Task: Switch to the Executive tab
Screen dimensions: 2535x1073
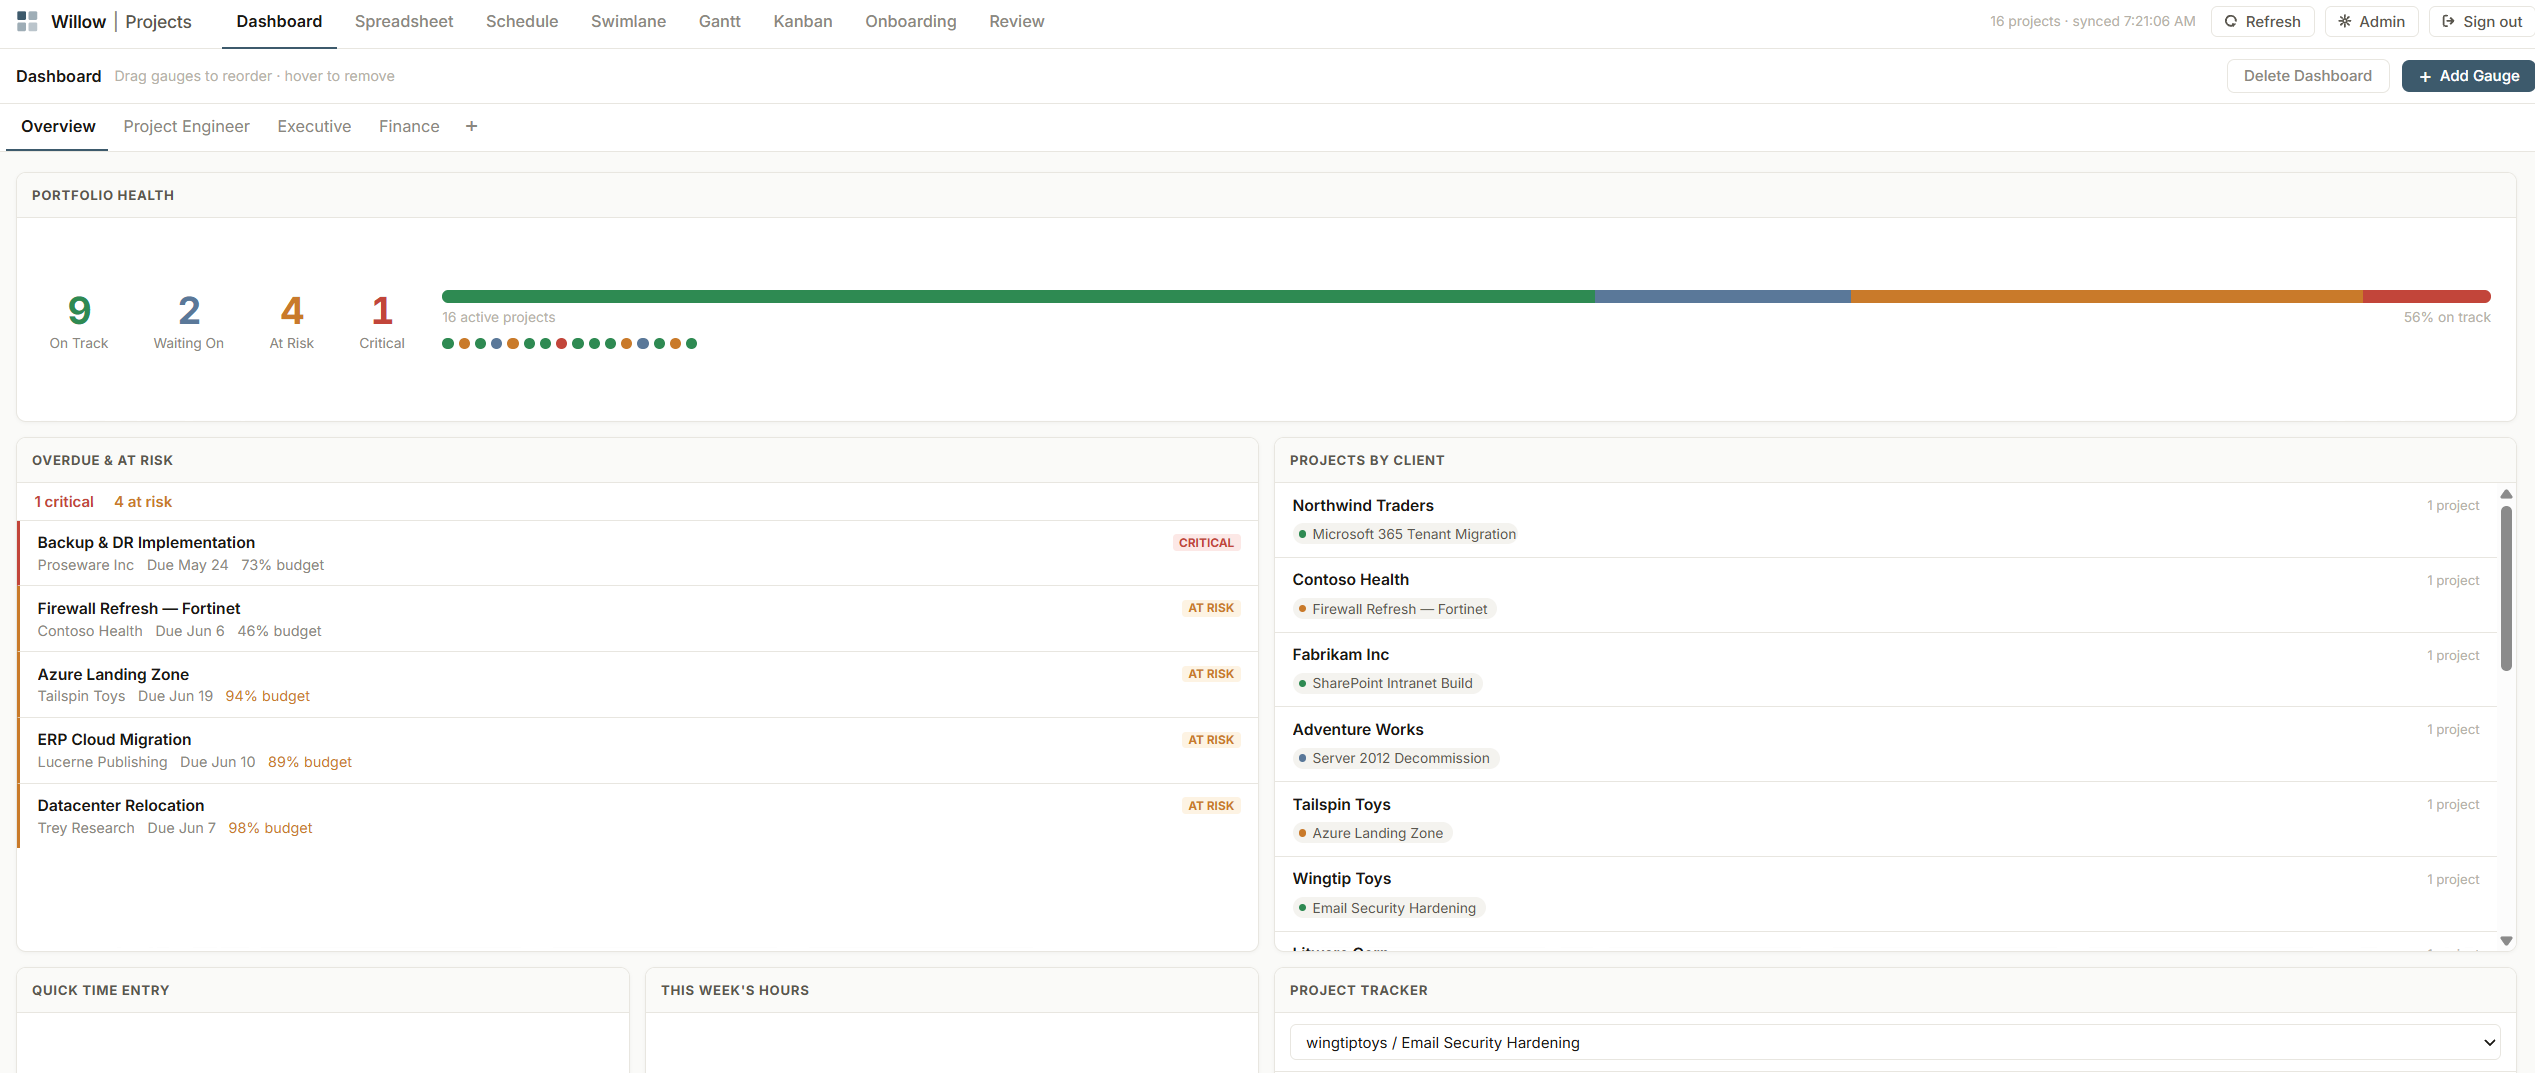Action: (x=314, y=126)
